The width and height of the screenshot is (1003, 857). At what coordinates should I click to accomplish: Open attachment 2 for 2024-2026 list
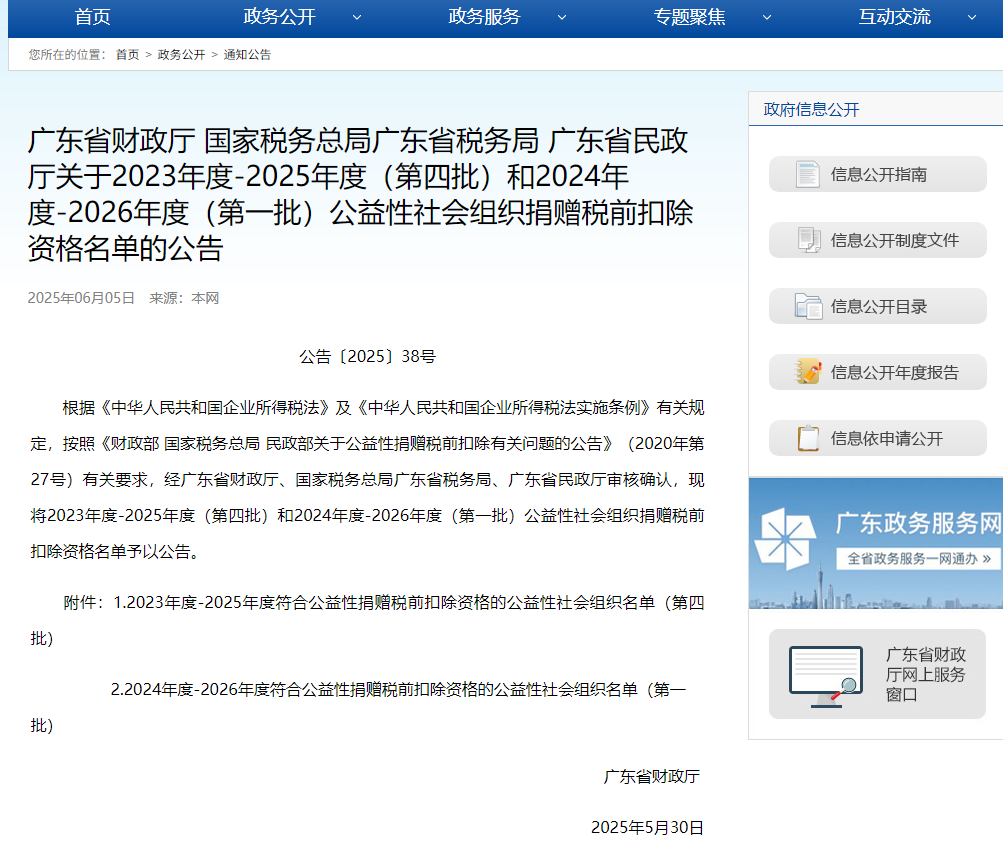pyautogui.click(x=398, y=689)
